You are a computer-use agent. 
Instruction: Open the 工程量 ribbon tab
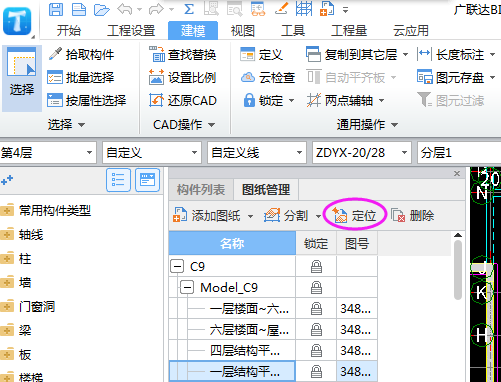[x=349, y=31]
